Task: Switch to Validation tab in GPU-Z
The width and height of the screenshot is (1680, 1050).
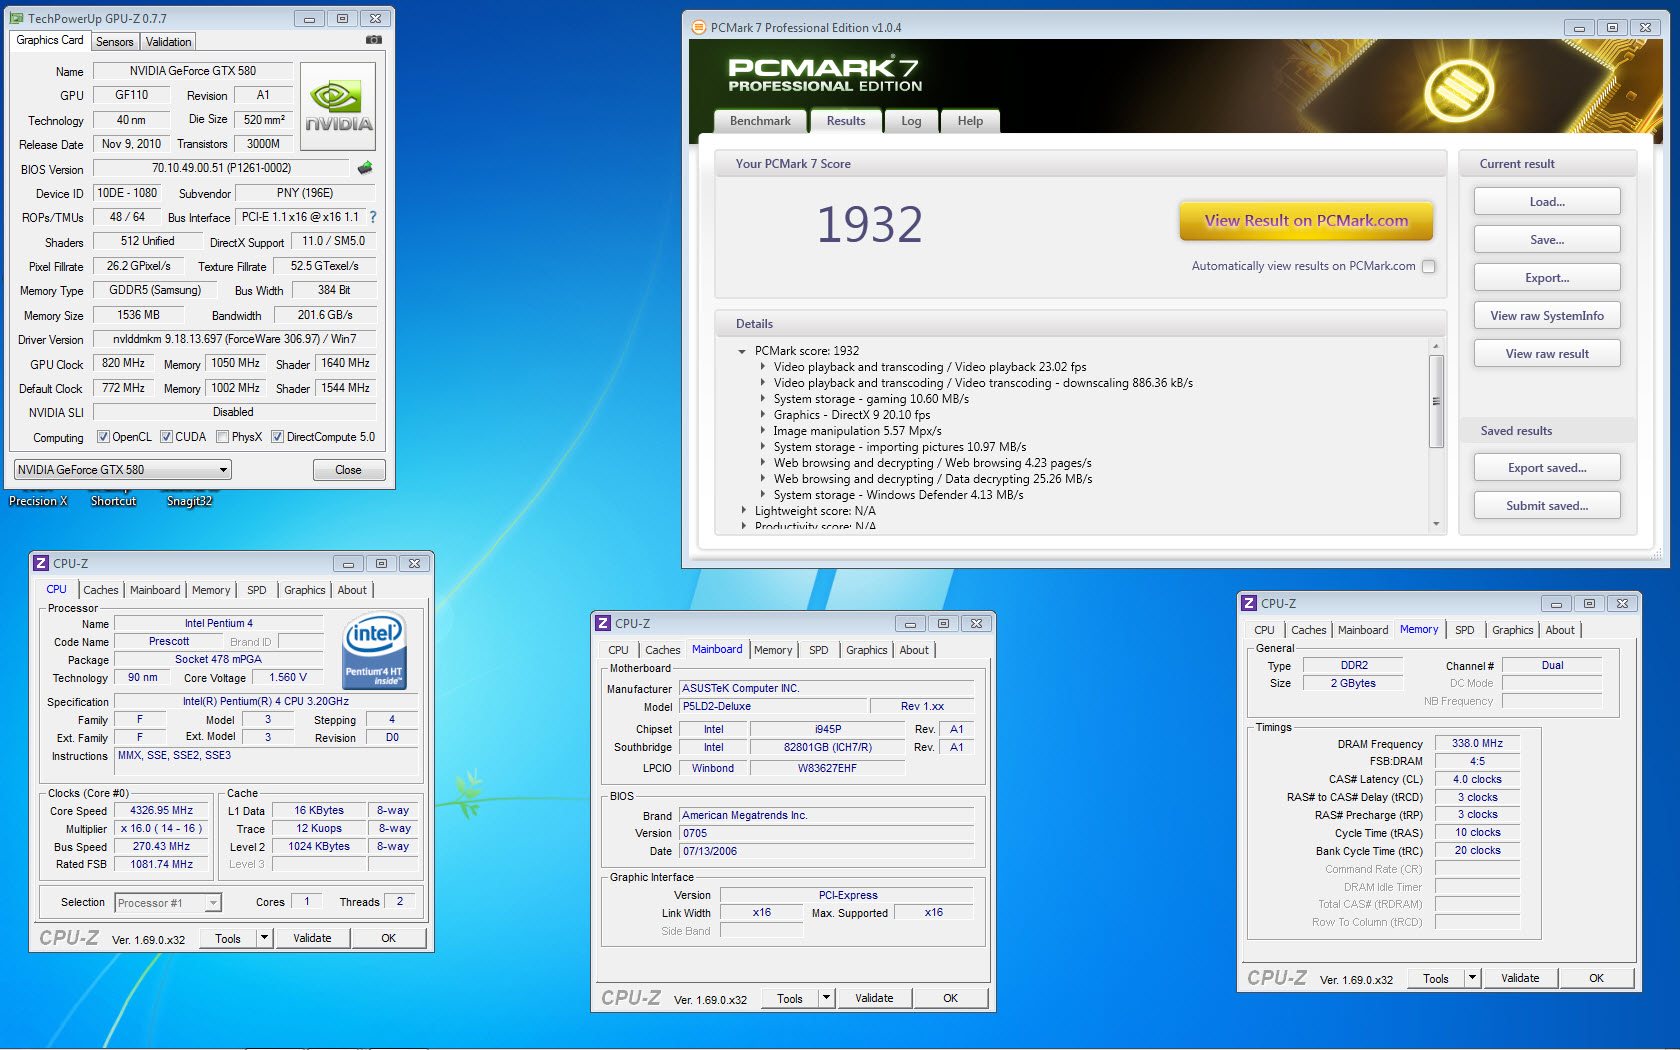Action: (x=168, y=42)
